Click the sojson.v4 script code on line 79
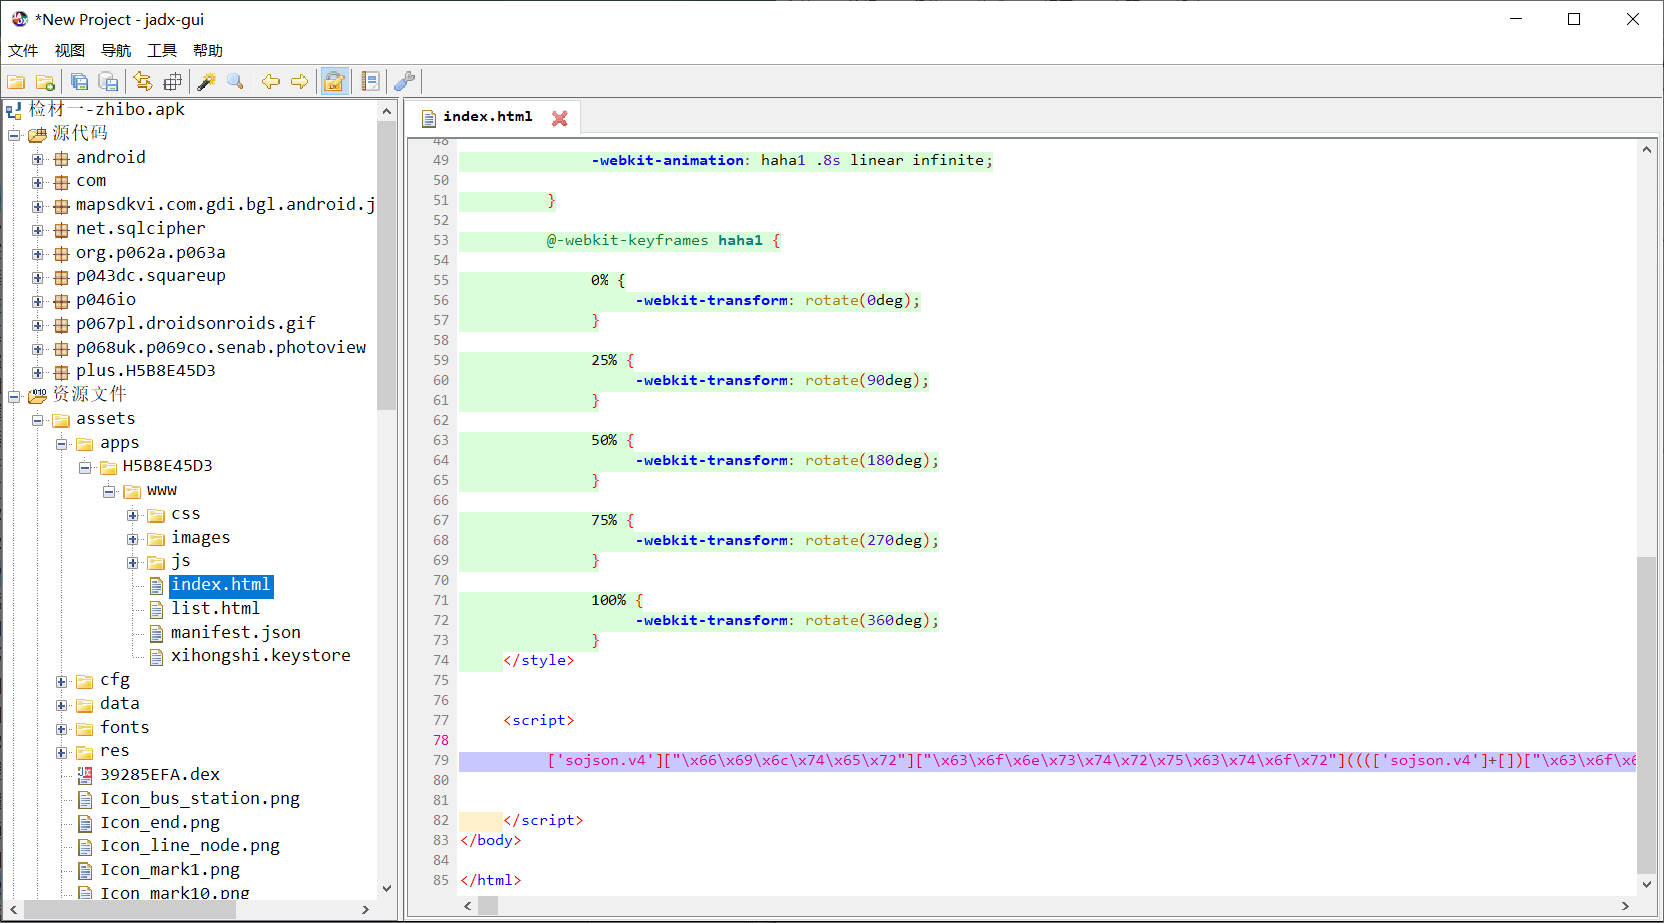The height and width of the screenshot is (923, 1664). [1091, 760]
